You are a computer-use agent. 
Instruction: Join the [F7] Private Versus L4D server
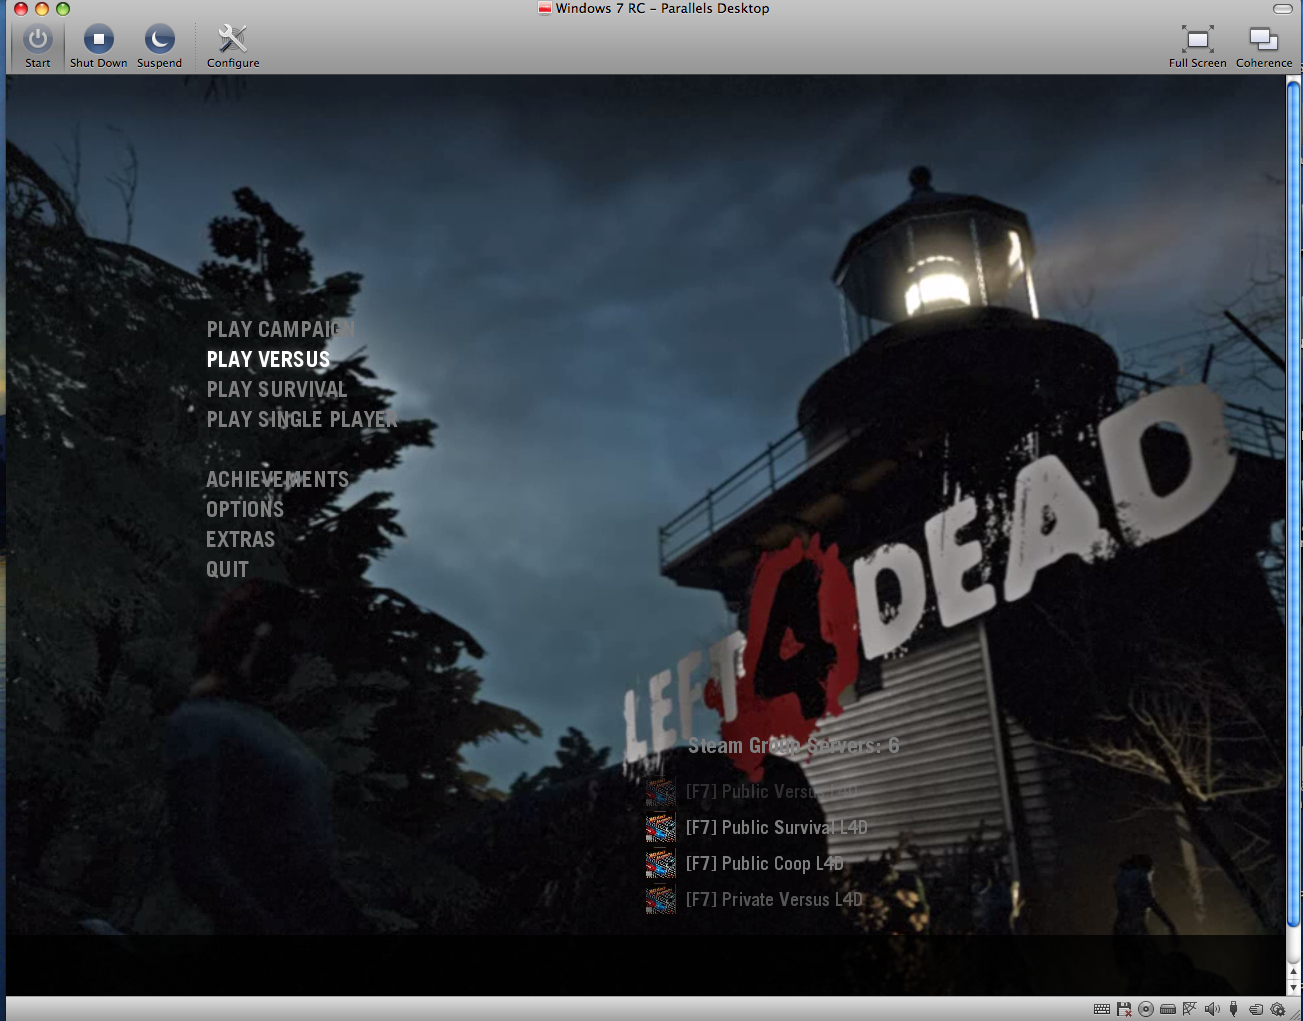[774, 900]
